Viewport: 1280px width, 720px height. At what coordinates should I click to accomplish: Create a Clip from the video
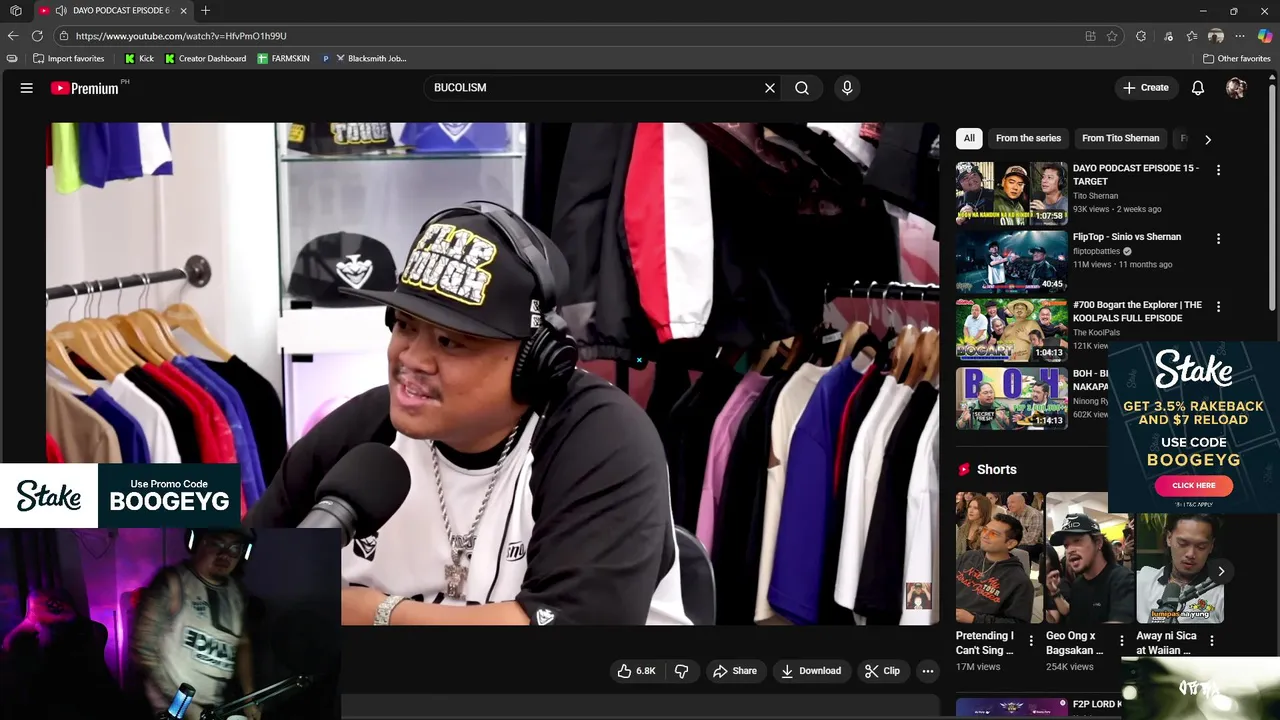pyautogui.click(x=882, y=671)
